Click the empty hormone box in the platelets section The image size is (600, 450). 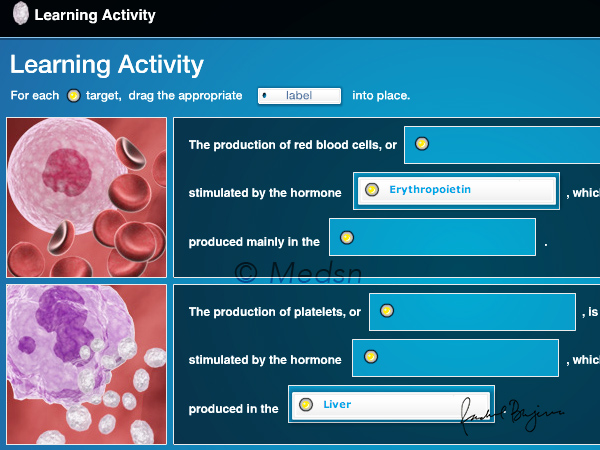(468, 358)
